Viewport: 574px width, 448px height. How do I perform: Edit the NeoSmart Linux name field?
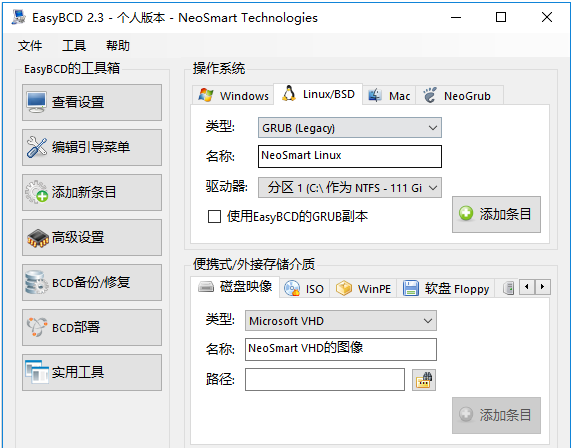click(350, 156)
